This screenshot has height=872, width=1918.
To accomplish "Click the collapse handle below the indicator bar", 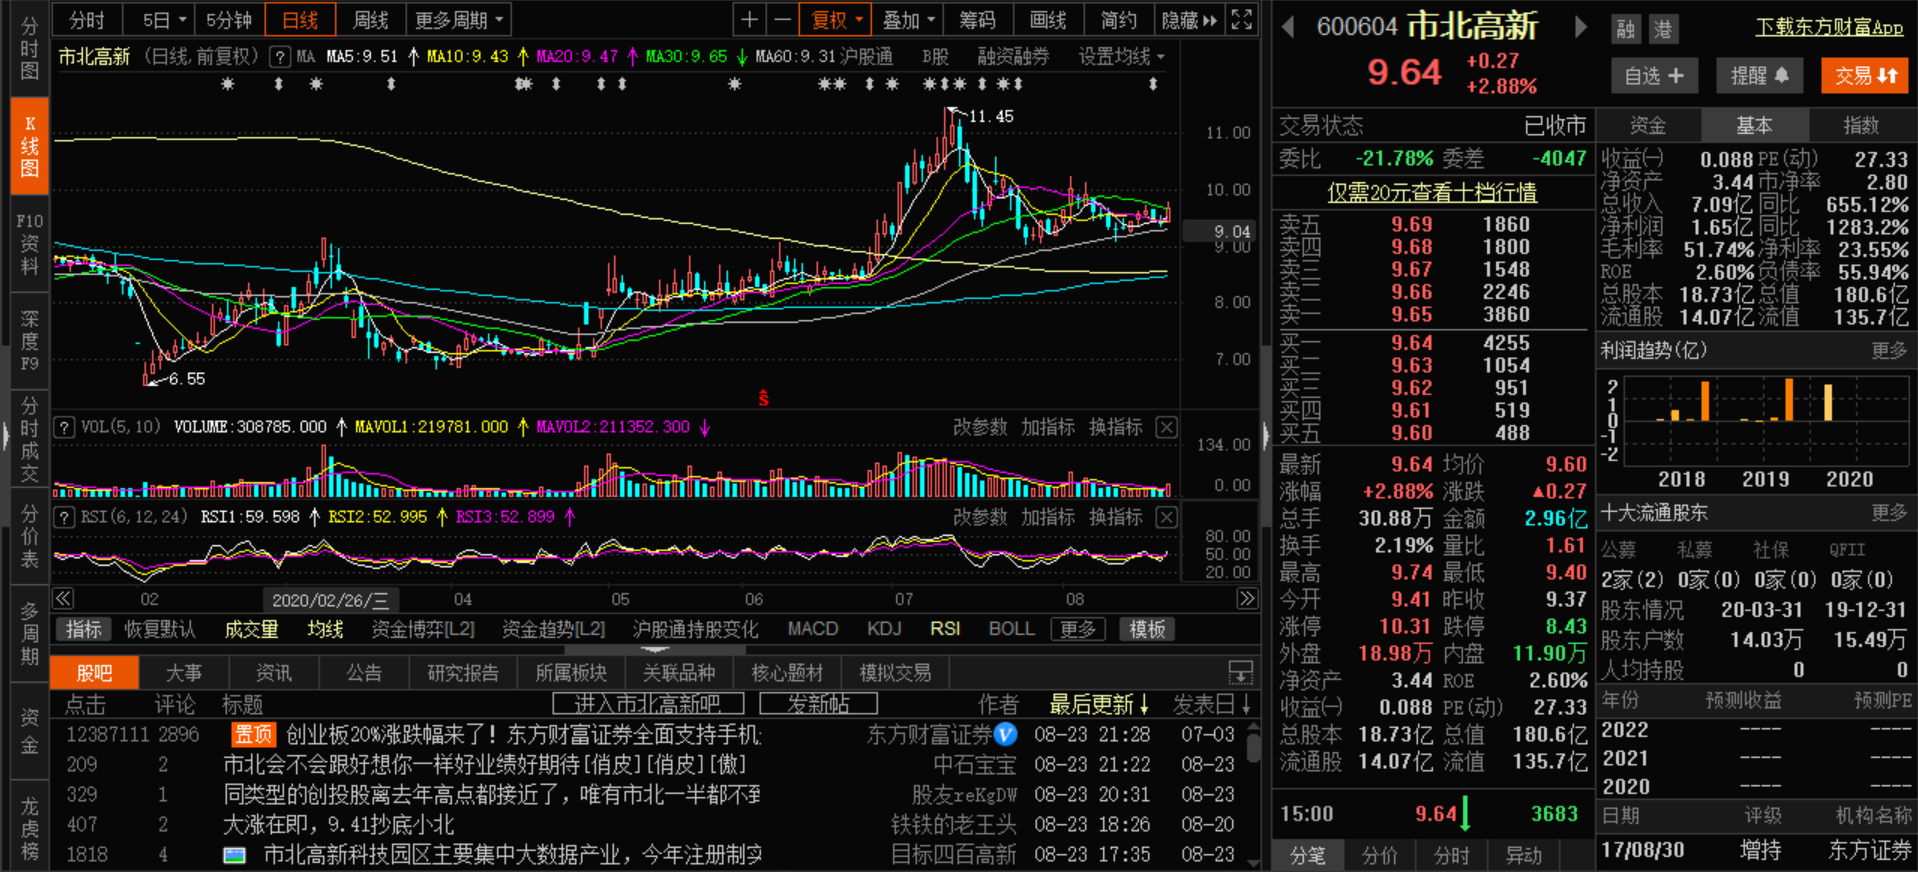I will (655, 650).
